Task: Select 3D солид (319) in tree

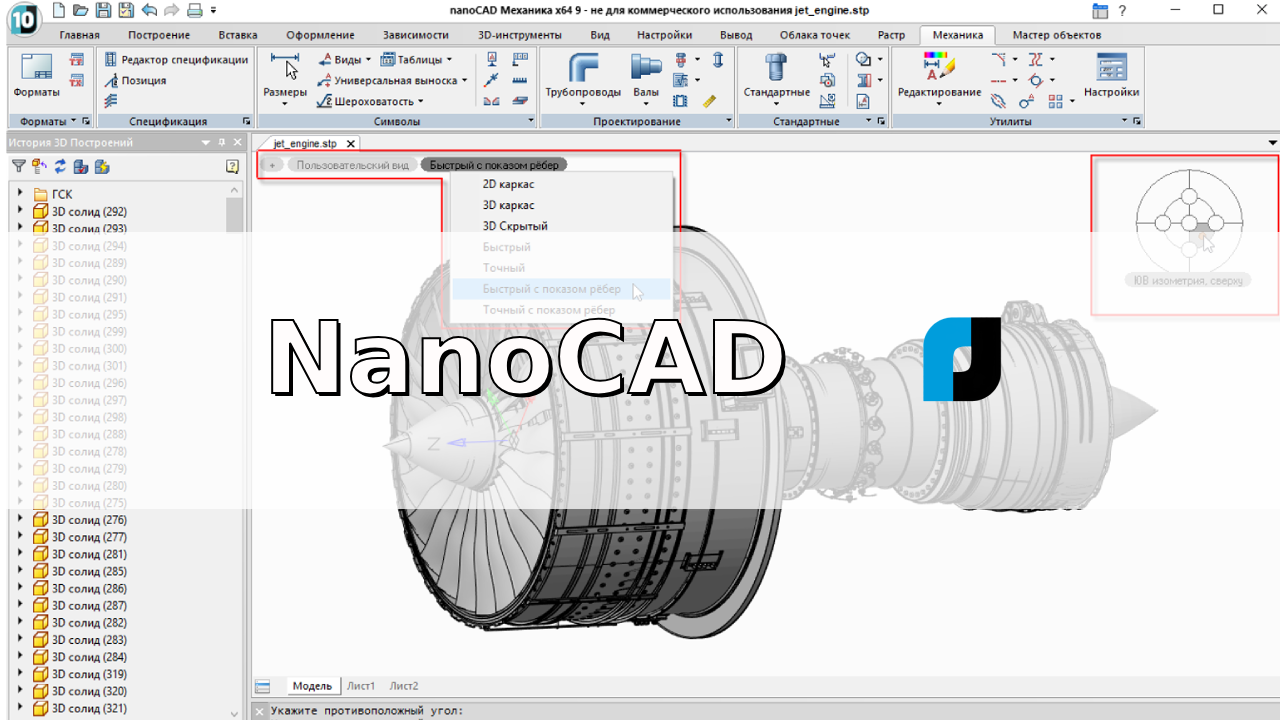Action: (89, 674)
